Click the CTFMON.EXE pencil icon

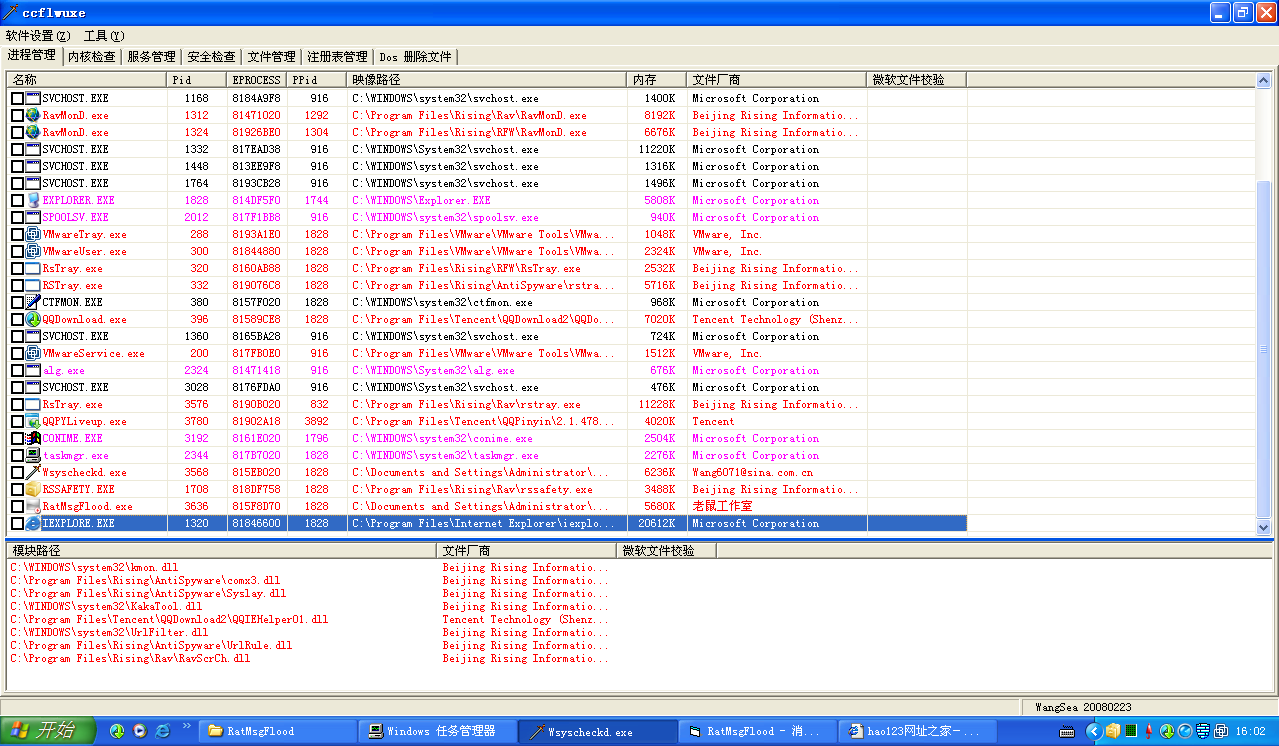[33, 302]
